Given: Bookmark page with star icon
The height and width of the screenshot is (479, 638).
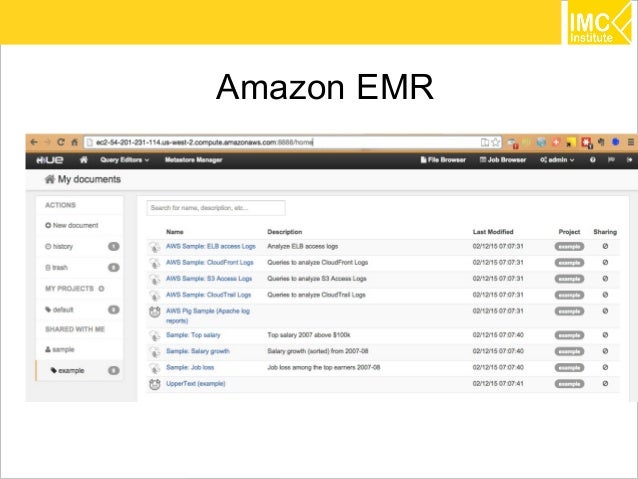Looking at the screenshot, I should 496,142.
